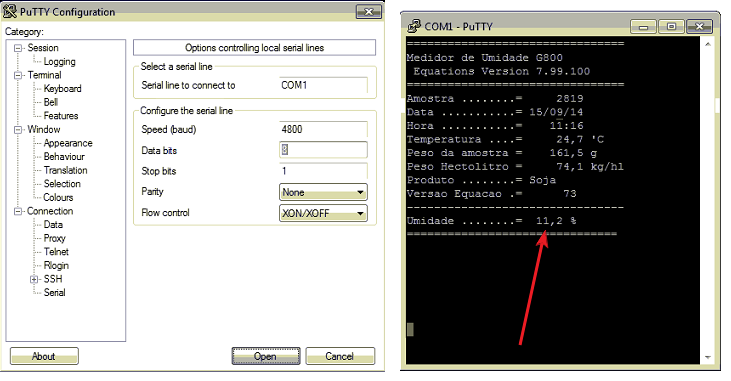Open the Flow control dropdown
731x381 pixels.
tap(323, 213)
